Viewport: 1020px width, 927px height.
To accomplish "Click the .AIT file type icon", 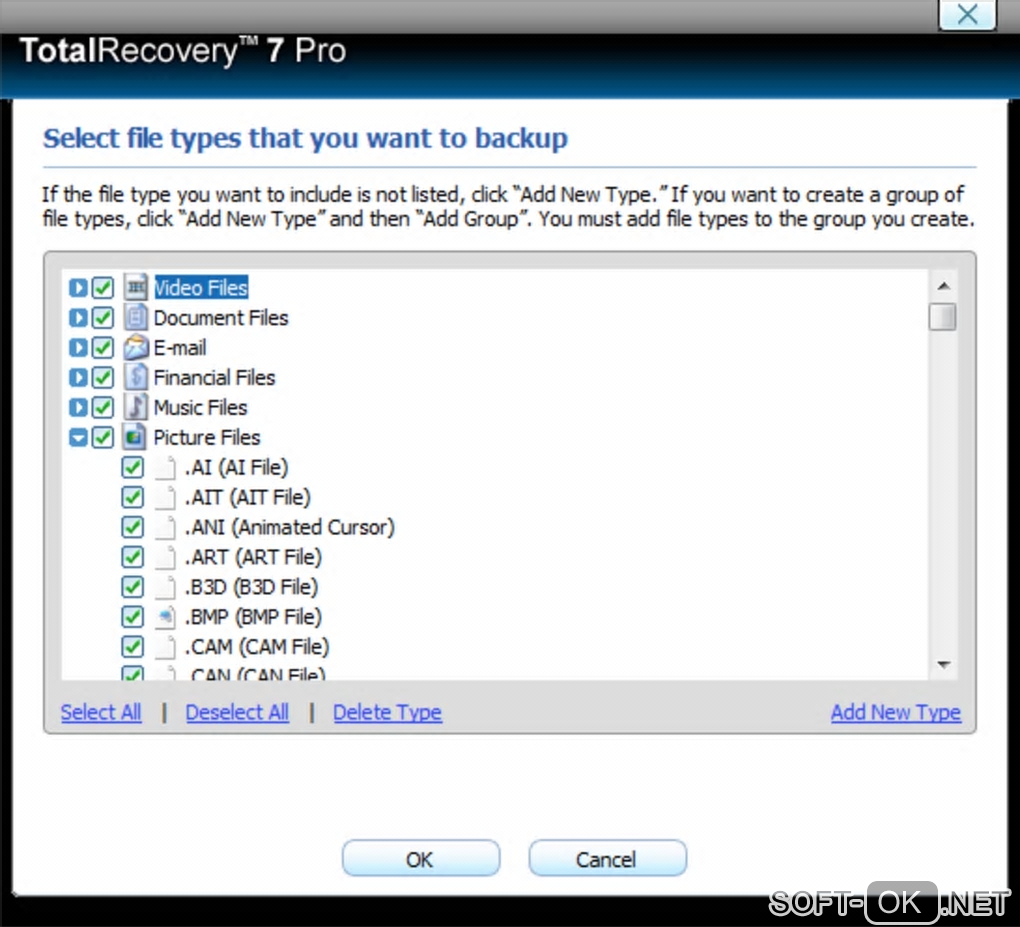I will 165,497.
